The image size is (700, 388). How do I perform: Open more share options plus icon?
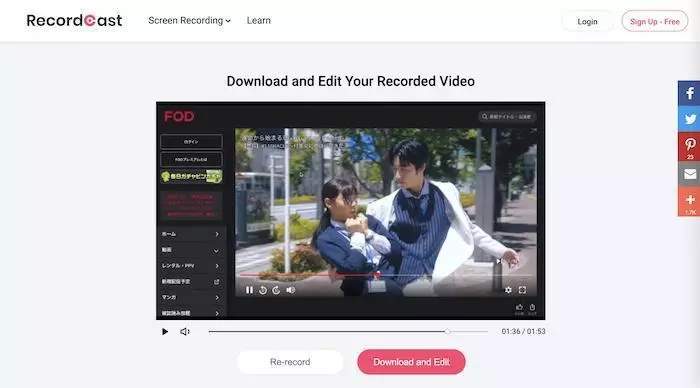click(689, 201)
